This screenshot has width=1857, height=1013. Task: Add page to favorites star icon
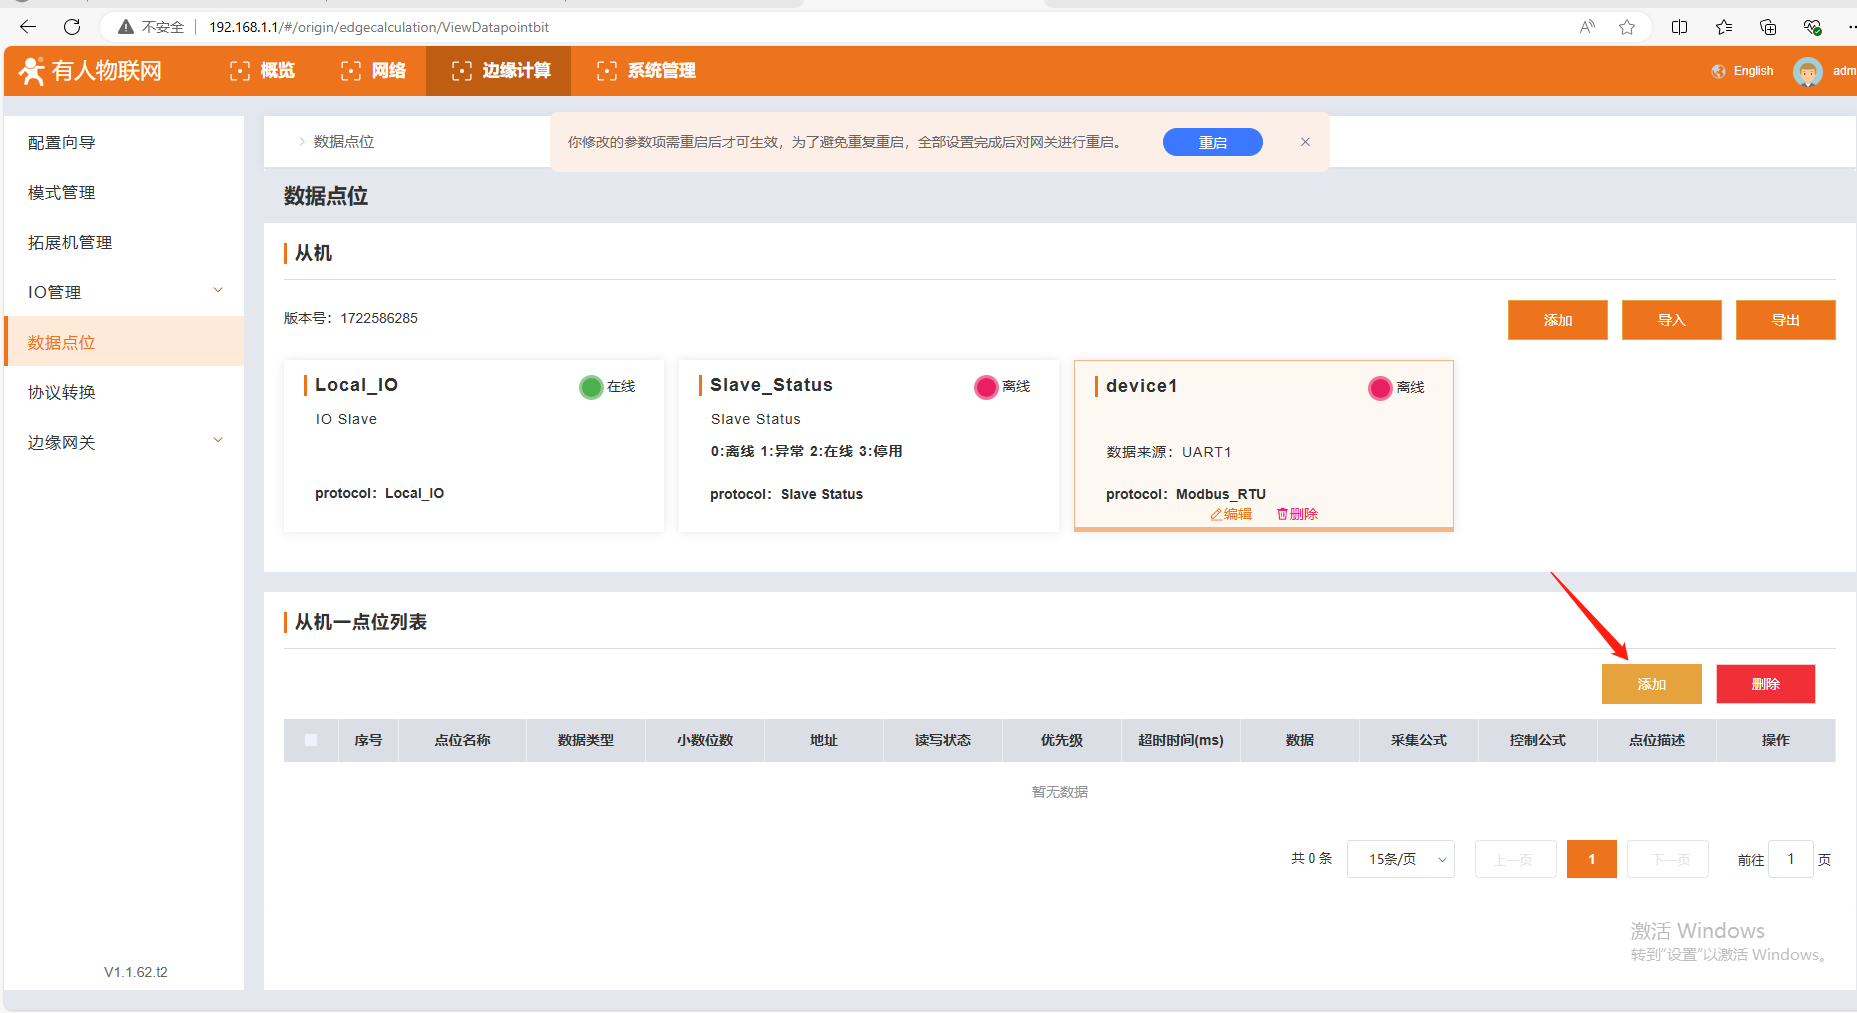point(1627,27)
